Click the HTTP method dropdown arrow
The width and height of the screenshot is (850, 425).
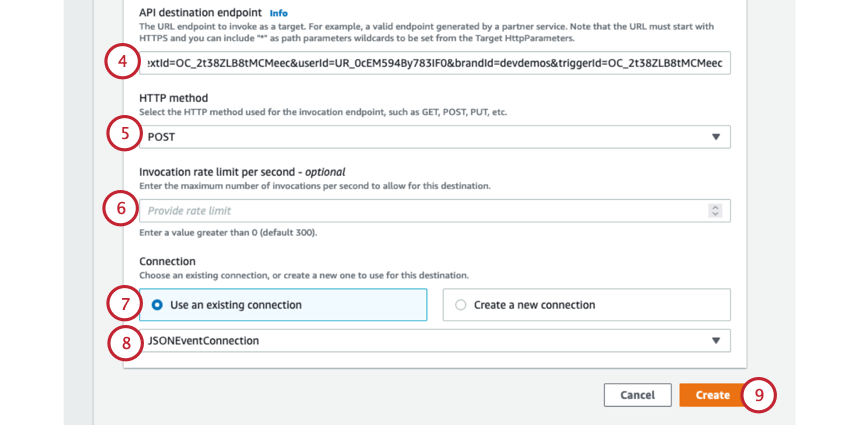point(716,137)
